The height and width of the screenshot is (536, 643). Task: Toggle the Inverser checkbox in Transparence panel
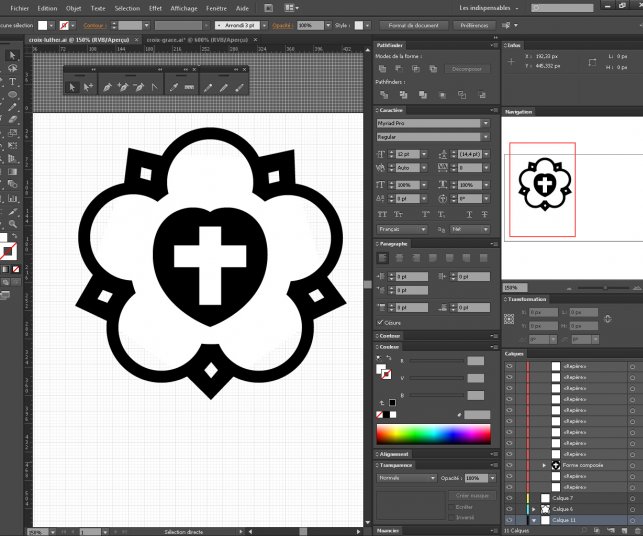(452, 518)
